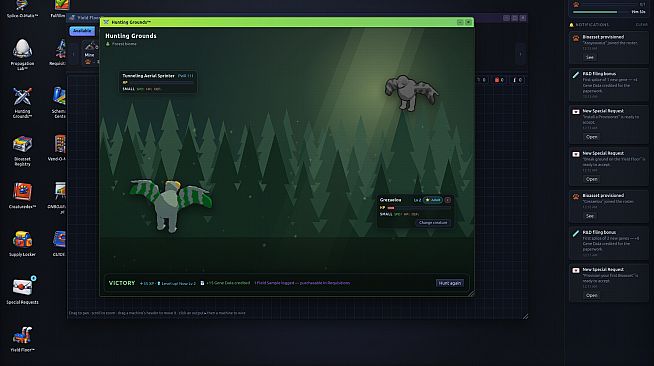The width and height of the screenshot is (654, 366).
Task: Click the NOTIFICATIONS header label
Action: [x=592, y=25]
